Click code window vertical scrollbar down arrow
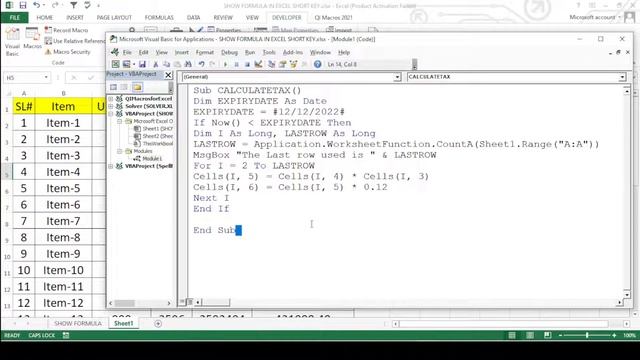This screenshot has width=640, height=360. (627, 294)
